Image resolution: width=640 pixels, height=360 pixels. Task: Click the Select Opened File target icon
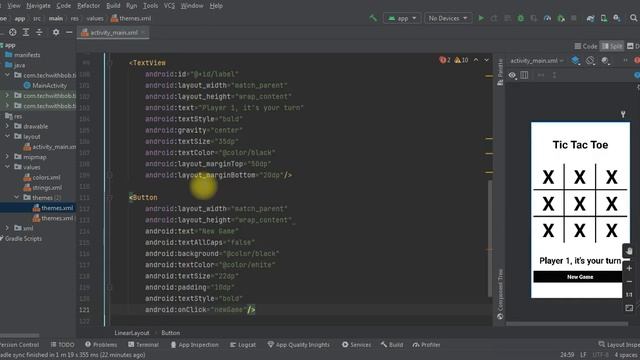(x=13, y=32)
